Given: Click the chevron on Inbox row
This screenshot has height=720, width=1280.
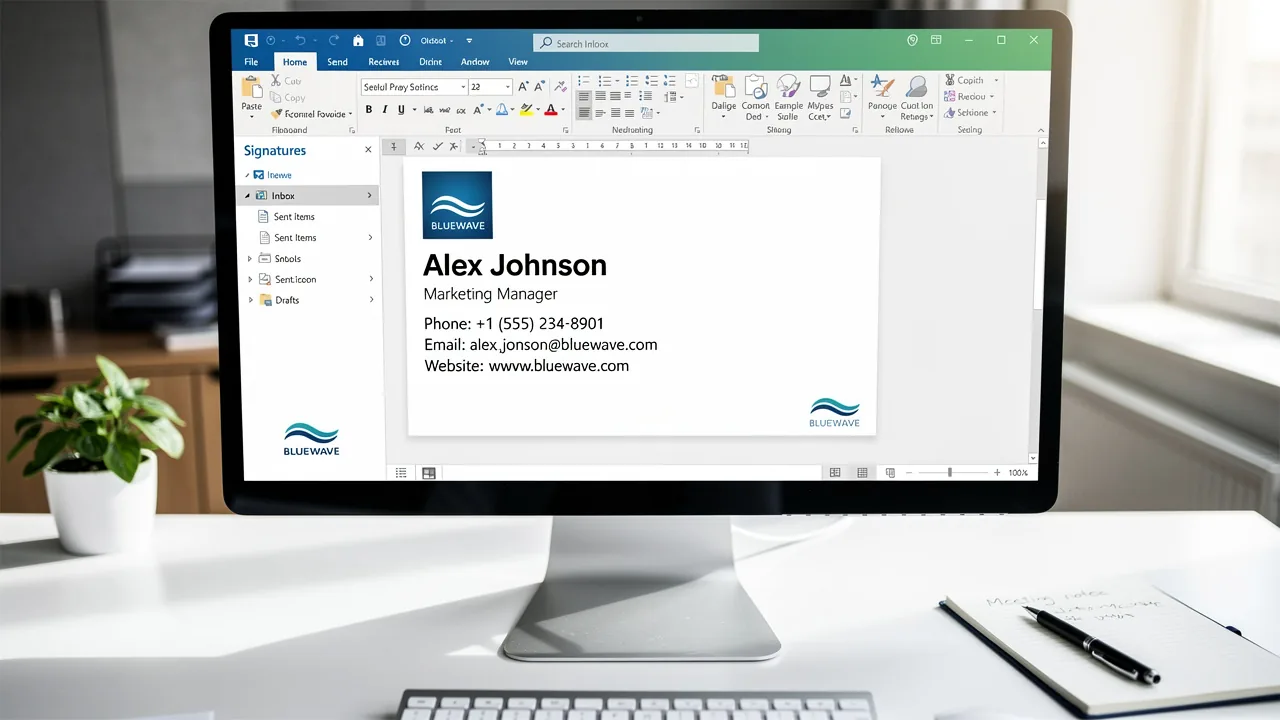Looking at the screenshot, I should pyautogui.click(x=370, y=196).
